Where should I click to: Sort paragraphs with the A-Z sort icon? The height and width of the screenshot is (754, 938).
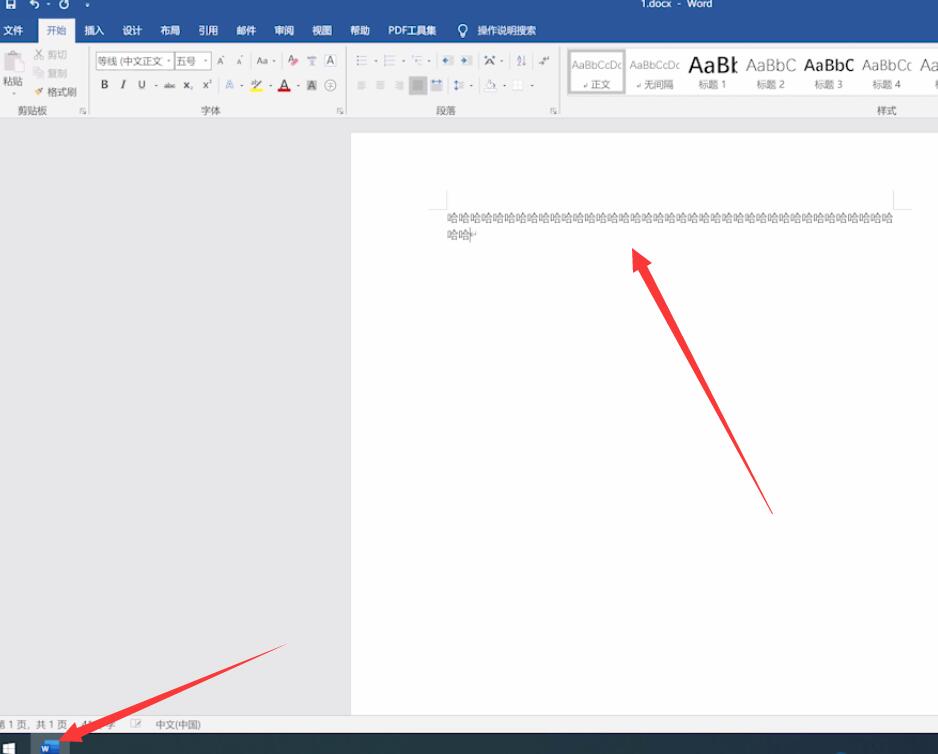click(x=521, y=60)
